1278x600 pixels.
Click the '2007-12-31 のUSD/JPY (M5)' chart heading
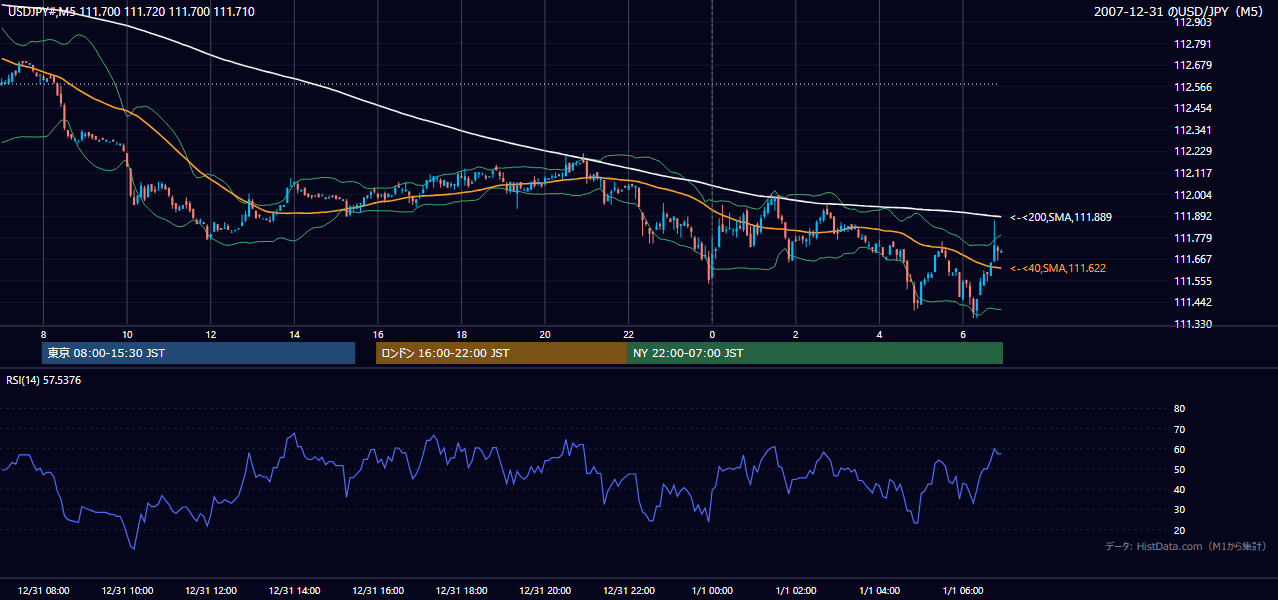click(x=1180, y=11)
